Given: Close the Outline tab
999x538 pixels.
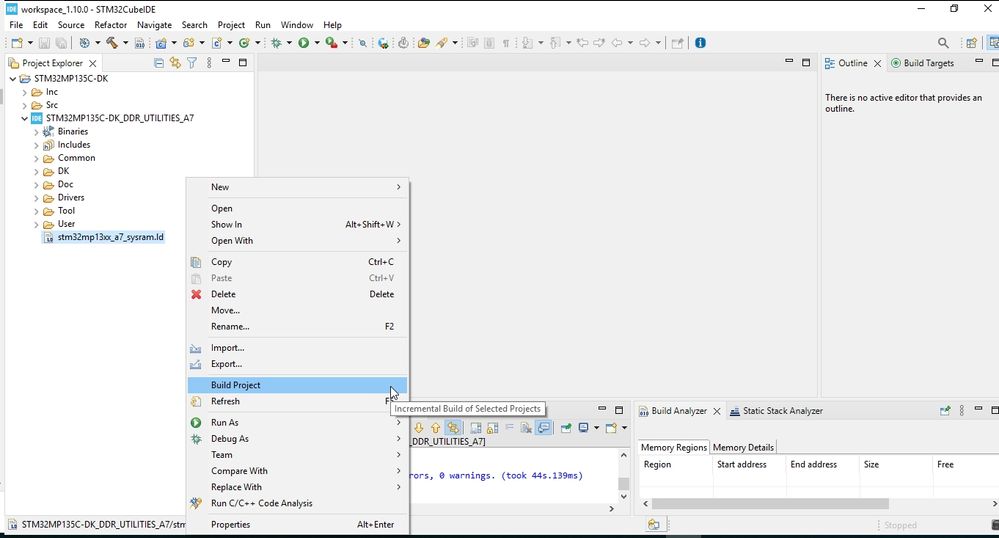Looking at the screenshot, I should pyautogui.click(x=877, y=63).
